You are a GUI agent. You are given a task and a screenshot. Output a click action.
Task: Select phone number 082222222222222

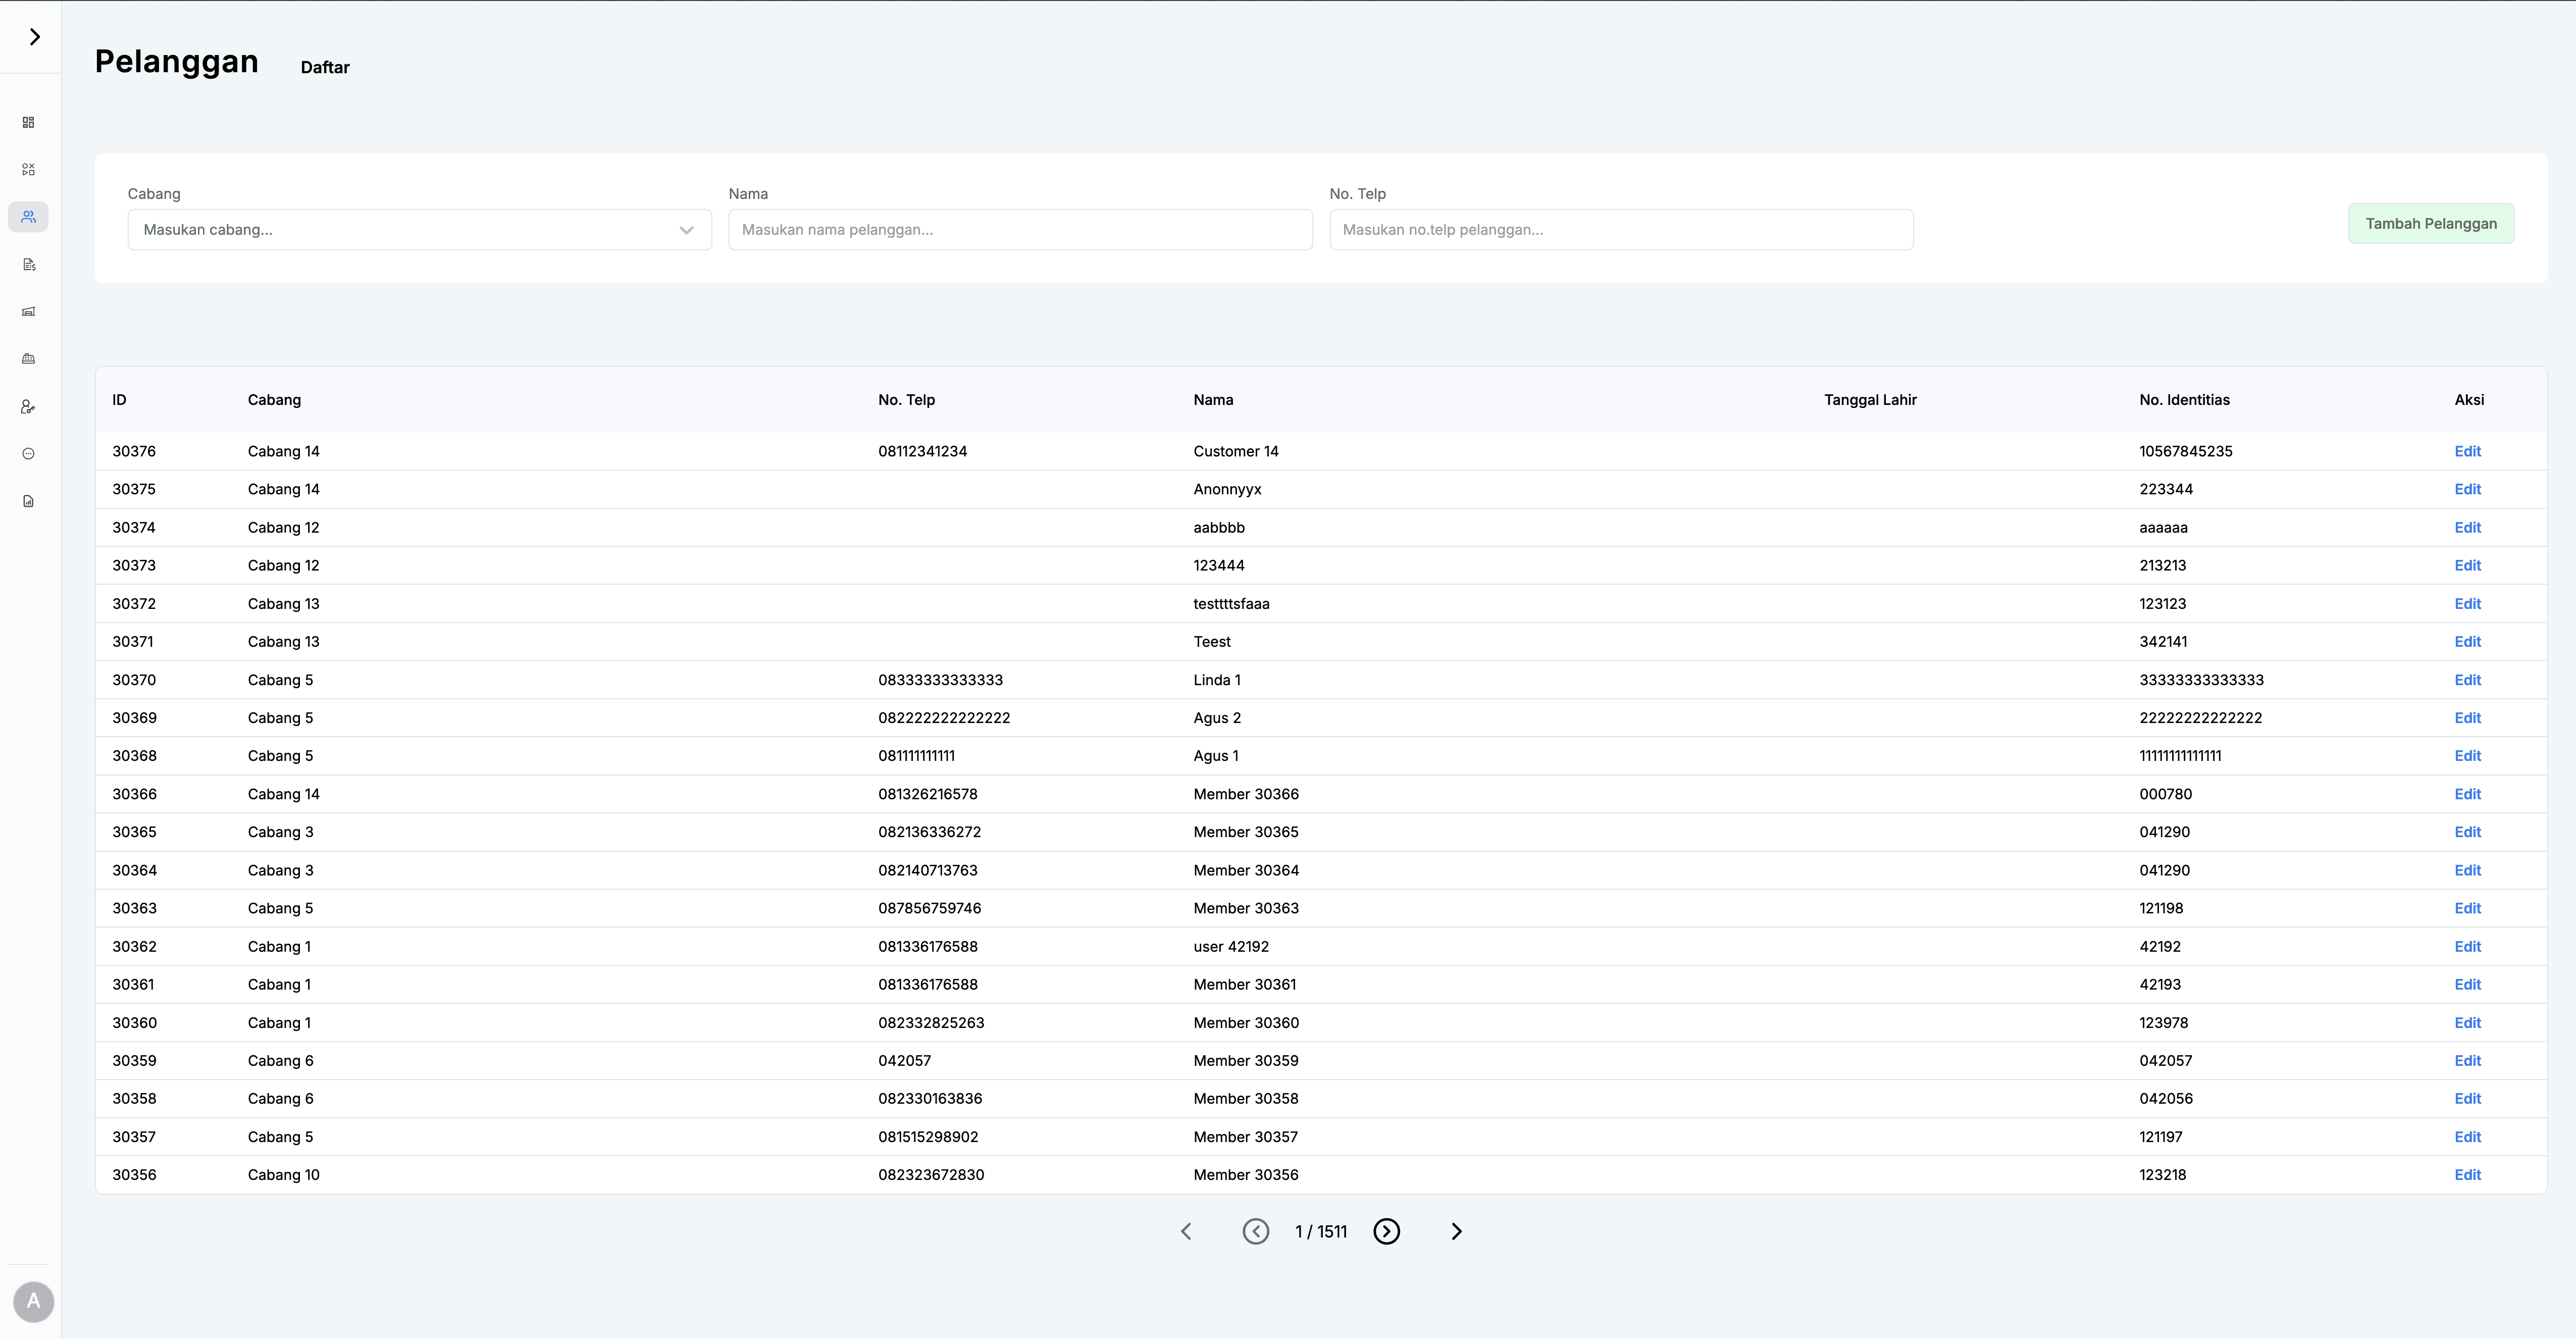point(944,718)
